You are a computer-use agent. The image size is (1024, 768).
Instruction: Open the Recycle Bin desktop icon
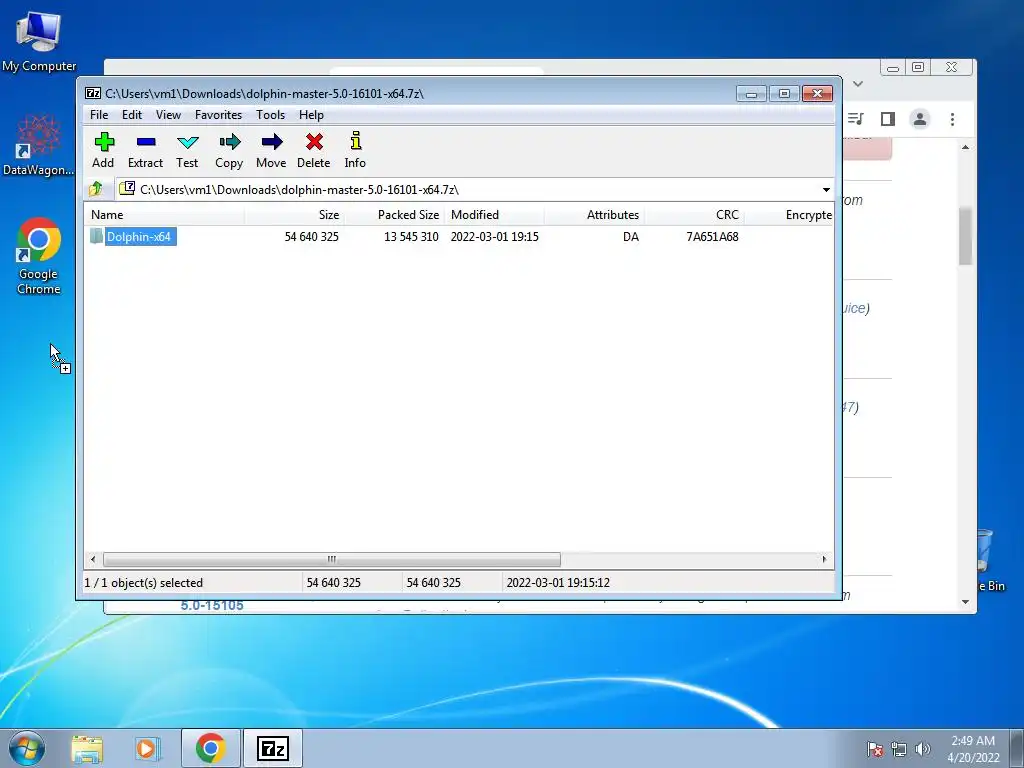coord(991,562)
